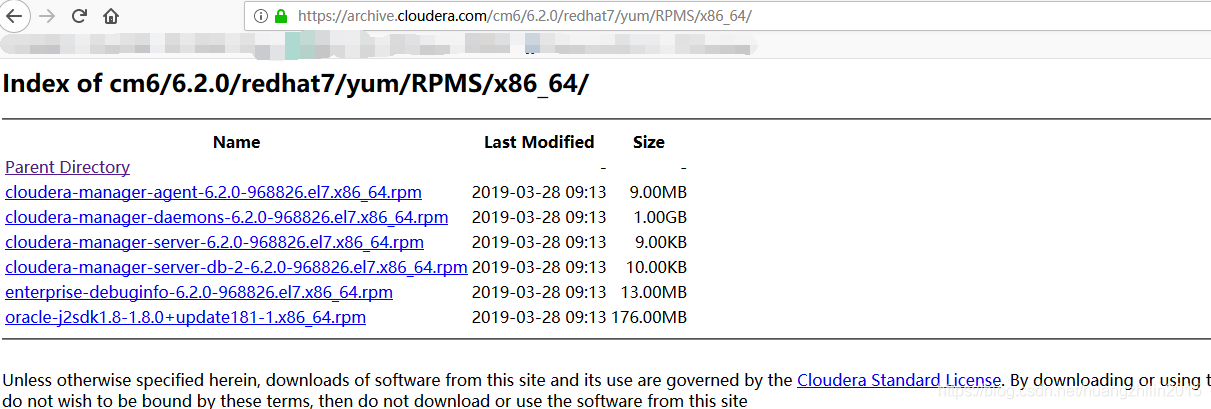Download enterprise-debuginfo rpm file
The image size is (1211, 409).
point(199,292)
